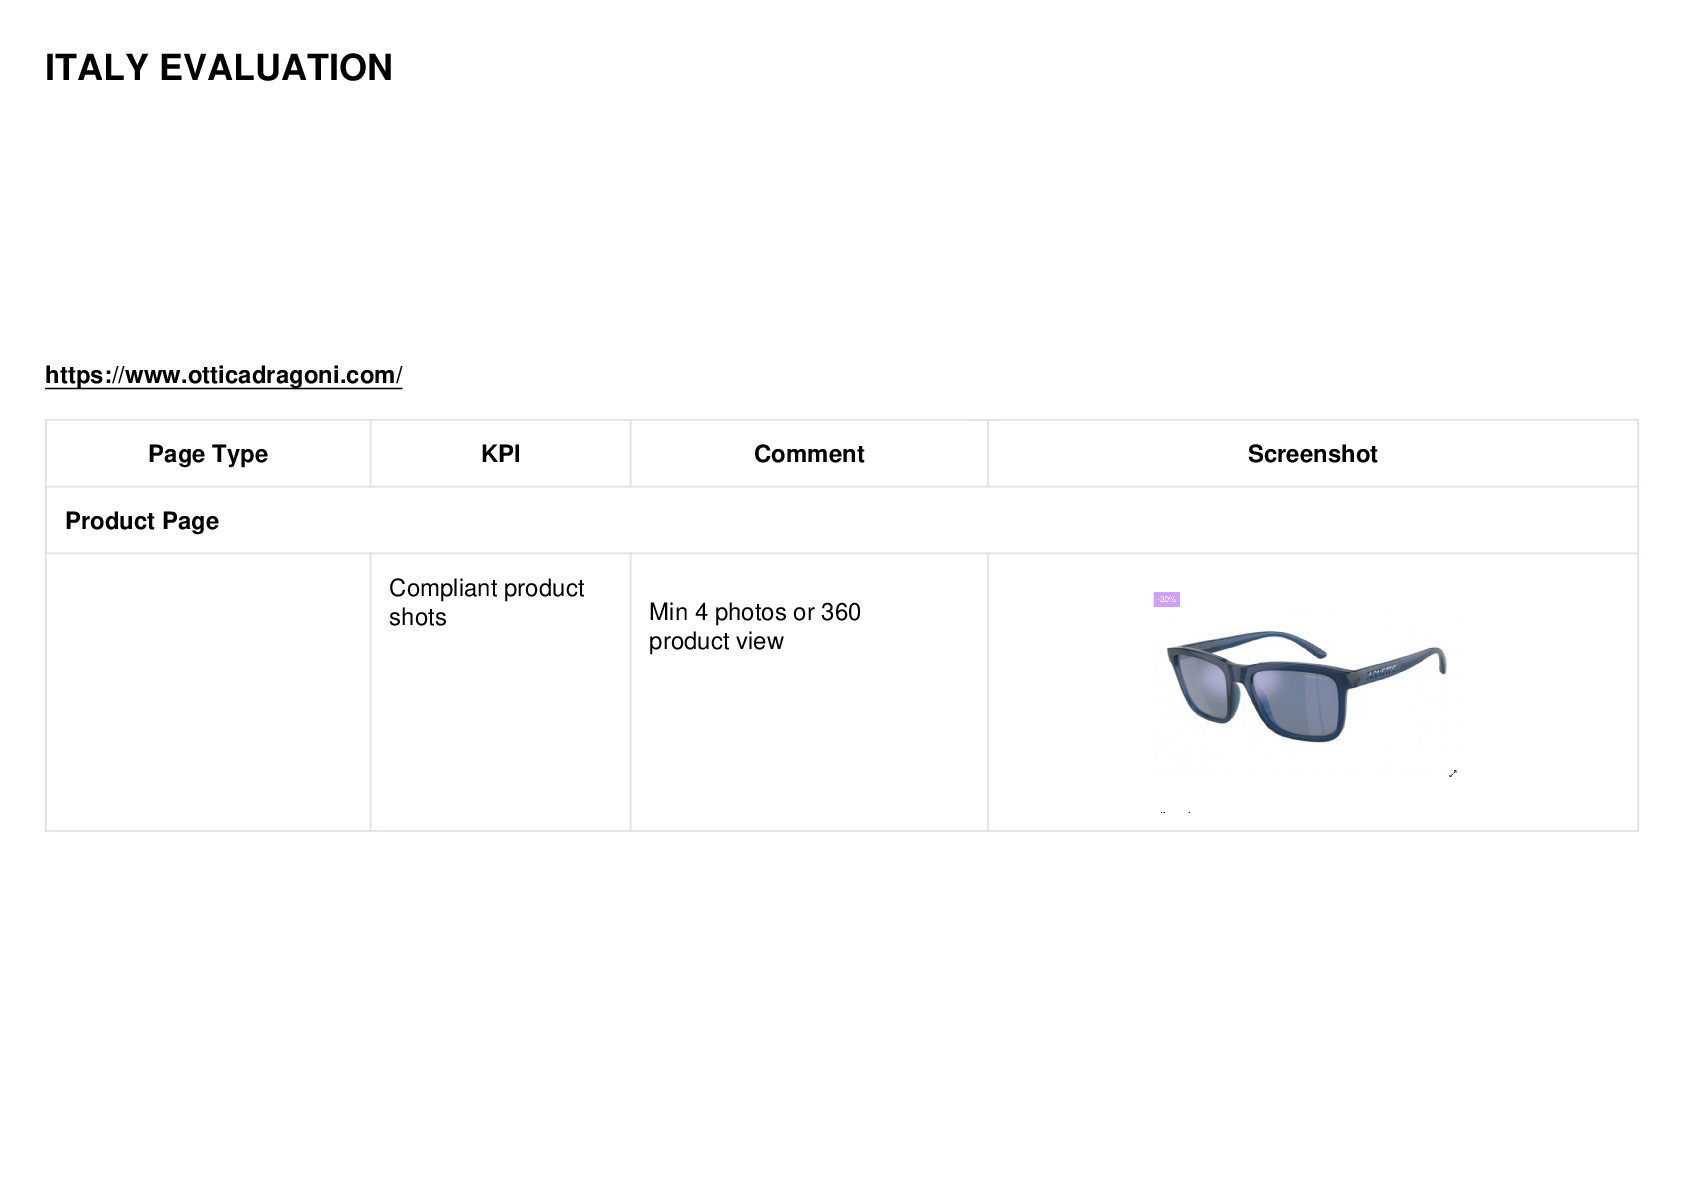The image size is (1684, 1191).
Task: Select the Page Type column header
Action: [x=208, y=454]
